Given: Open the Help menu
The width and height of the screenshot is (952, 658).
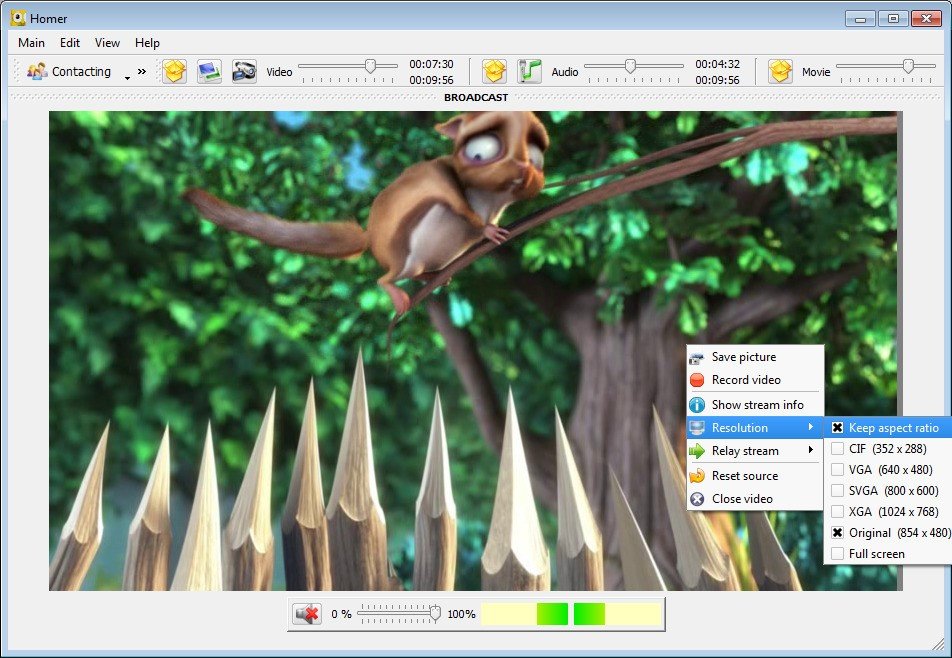Looking at the screenshot, I should coord(148,42).
